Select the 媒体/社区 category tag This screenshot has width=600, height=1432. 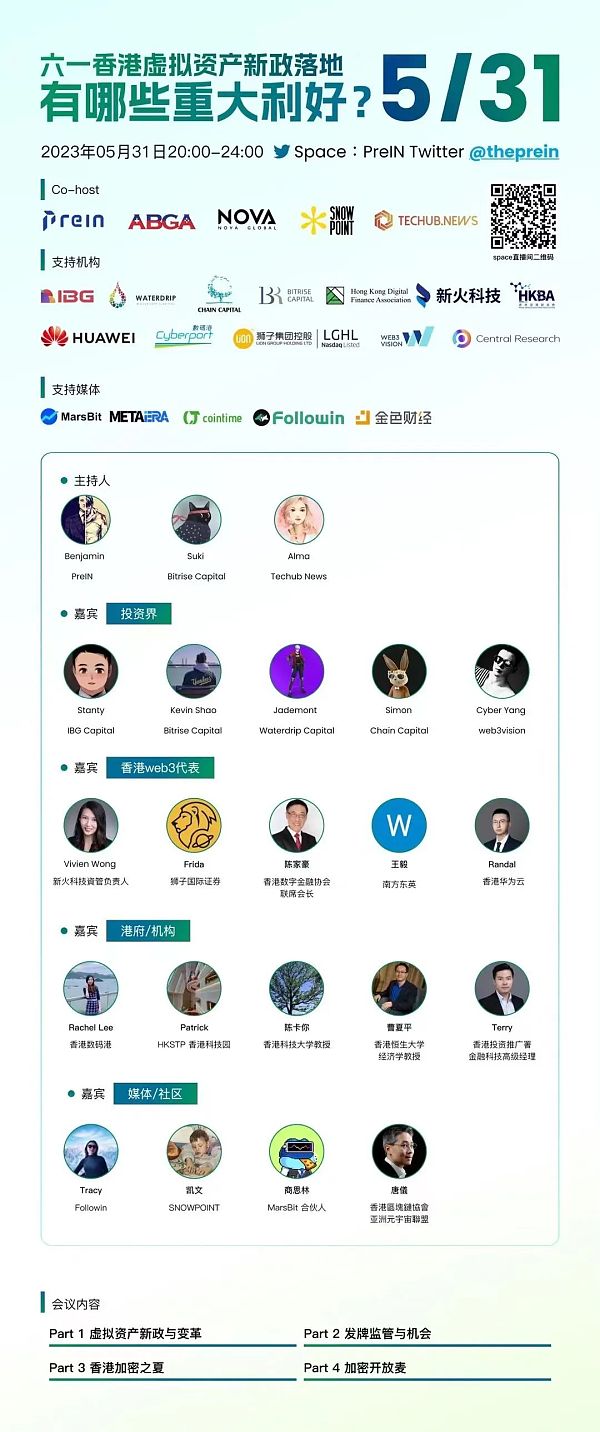(x=155, y=1093)
